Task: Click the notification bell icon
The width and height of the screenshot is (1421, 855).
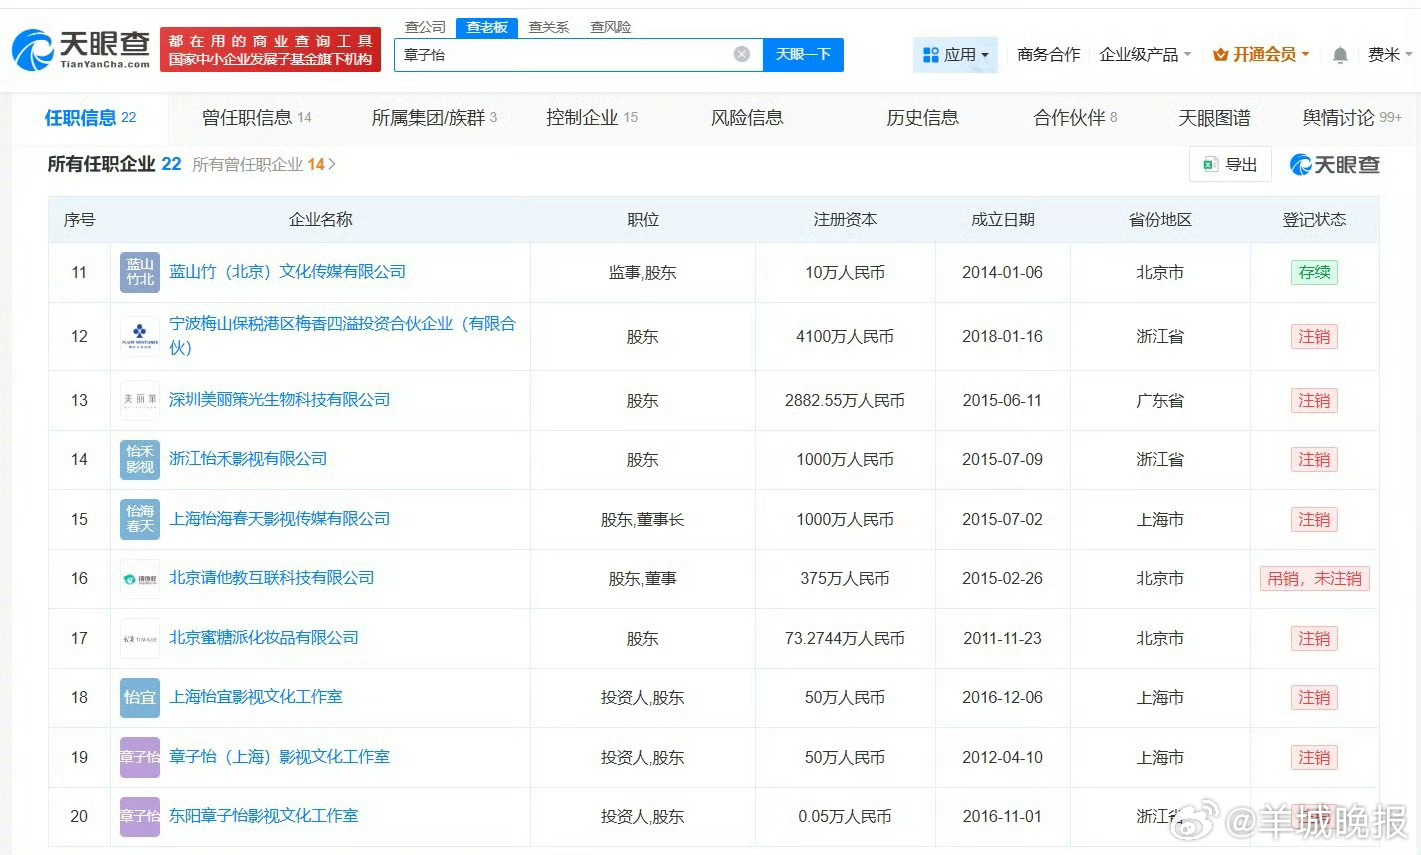Action: click(1340, 55)
